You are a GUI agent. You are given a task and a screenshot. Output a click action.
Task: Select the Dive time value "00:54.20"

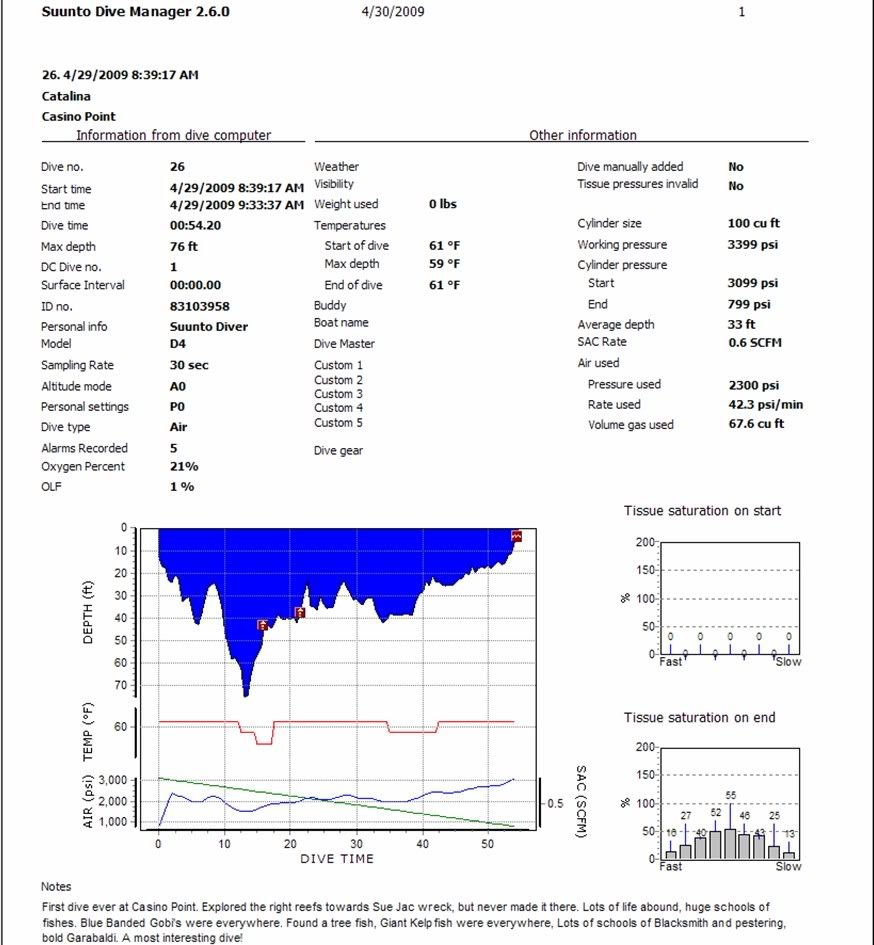195,225
